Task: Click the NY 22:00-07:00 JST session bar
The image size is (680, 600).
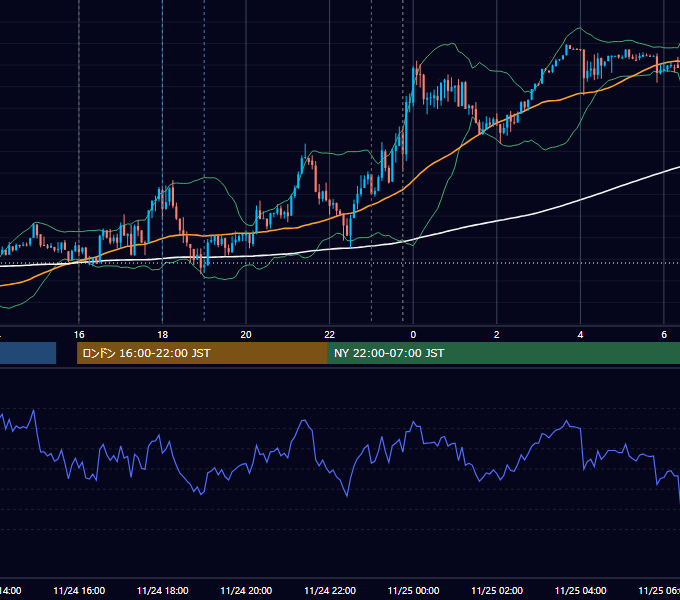Action: point(503,353)
